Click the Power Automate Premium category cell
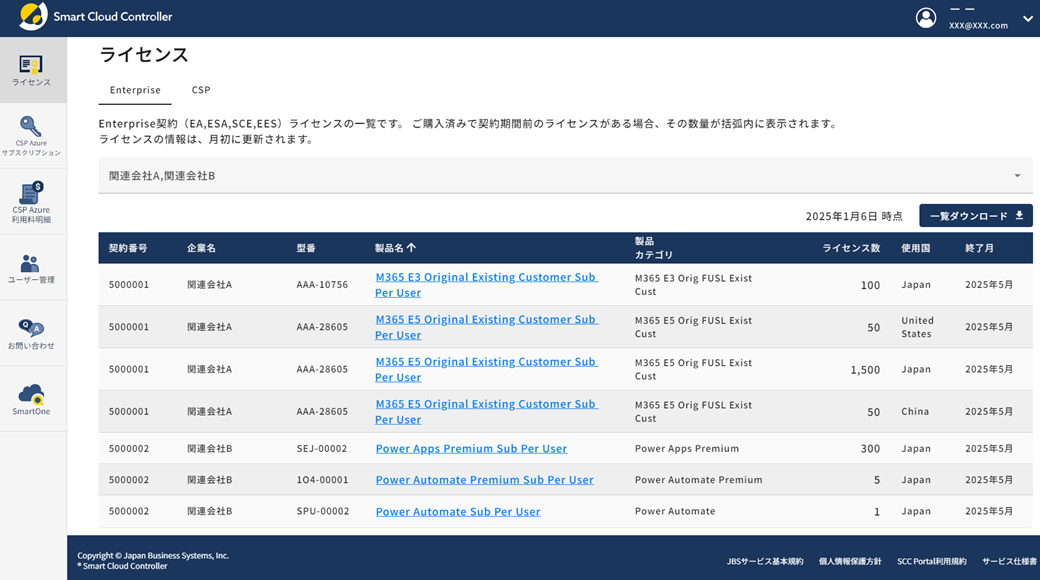This screenshot has height=580, width=1040. tap(698, 480)
